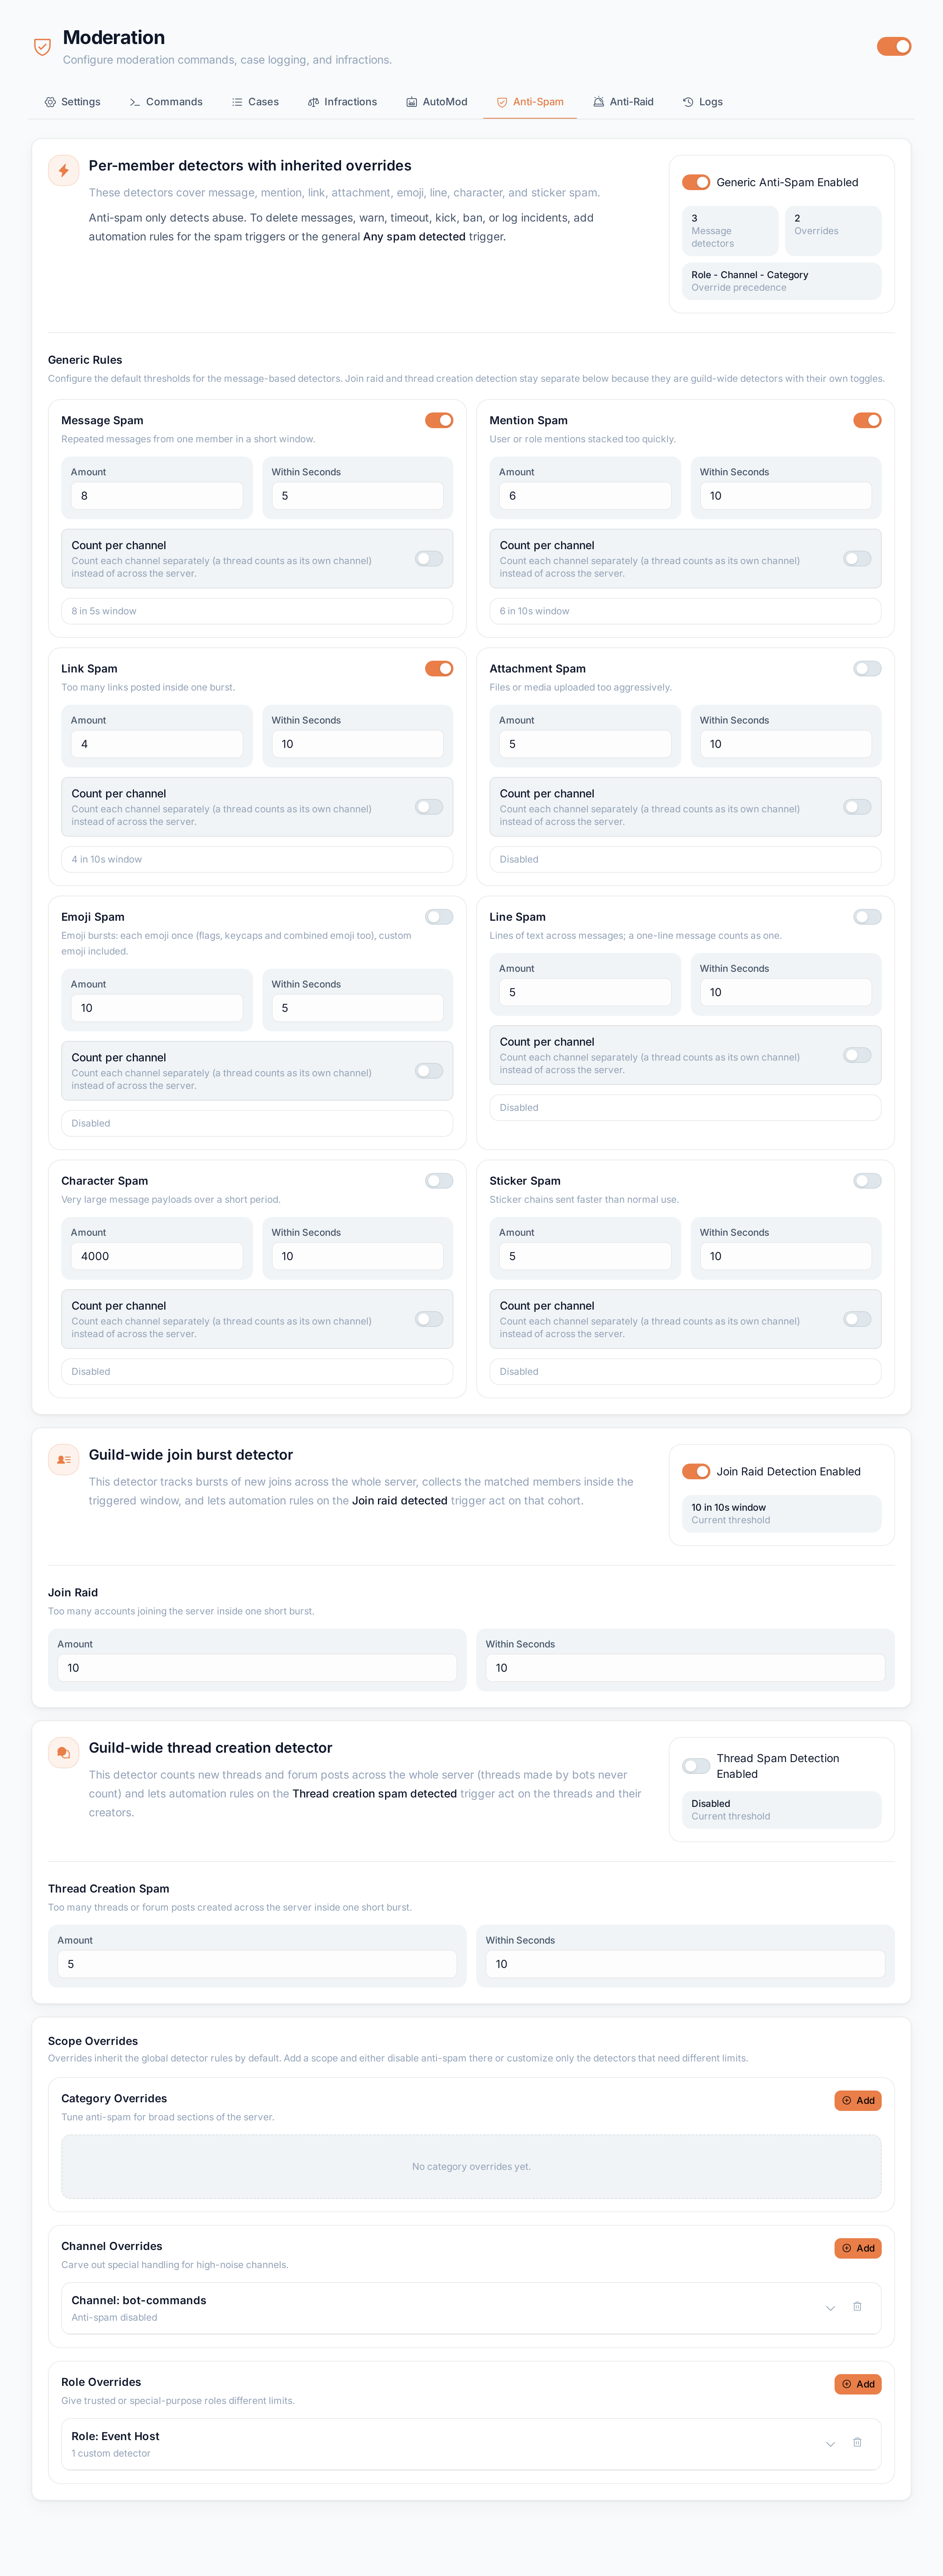Click the '8 in 5s window' summary text
The height and width of the screenshot is (2576, 943).
(x=104, y=611)
